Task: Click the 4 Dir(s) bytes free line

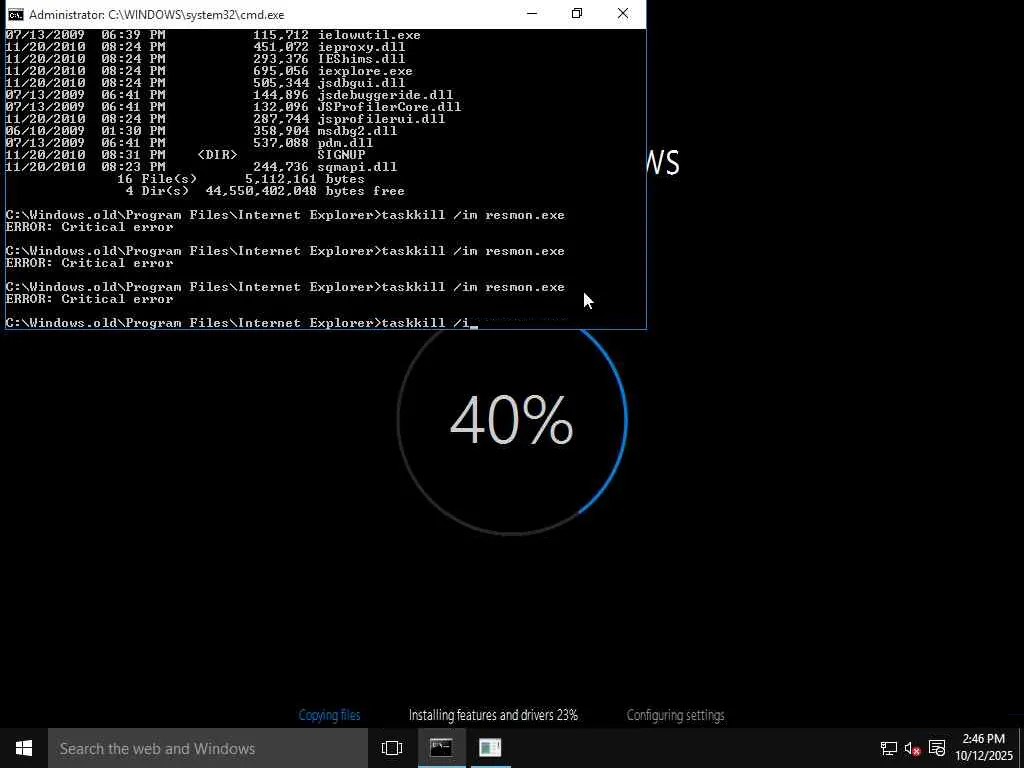Action: 264,191
